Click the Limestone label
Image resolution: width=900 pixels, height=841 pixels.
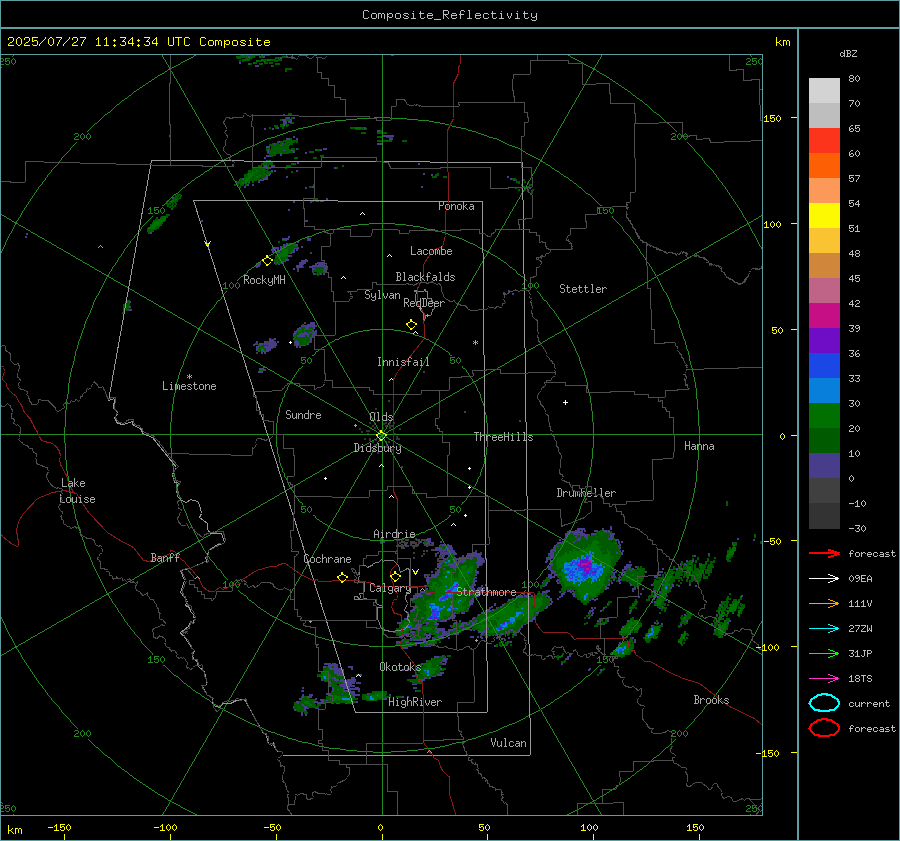(x=189, y=386)
